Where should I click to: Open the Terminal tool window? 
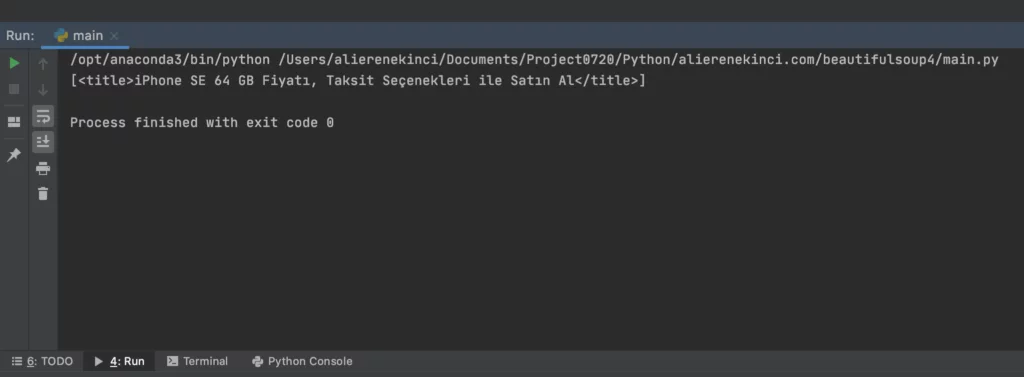[197, 361]
